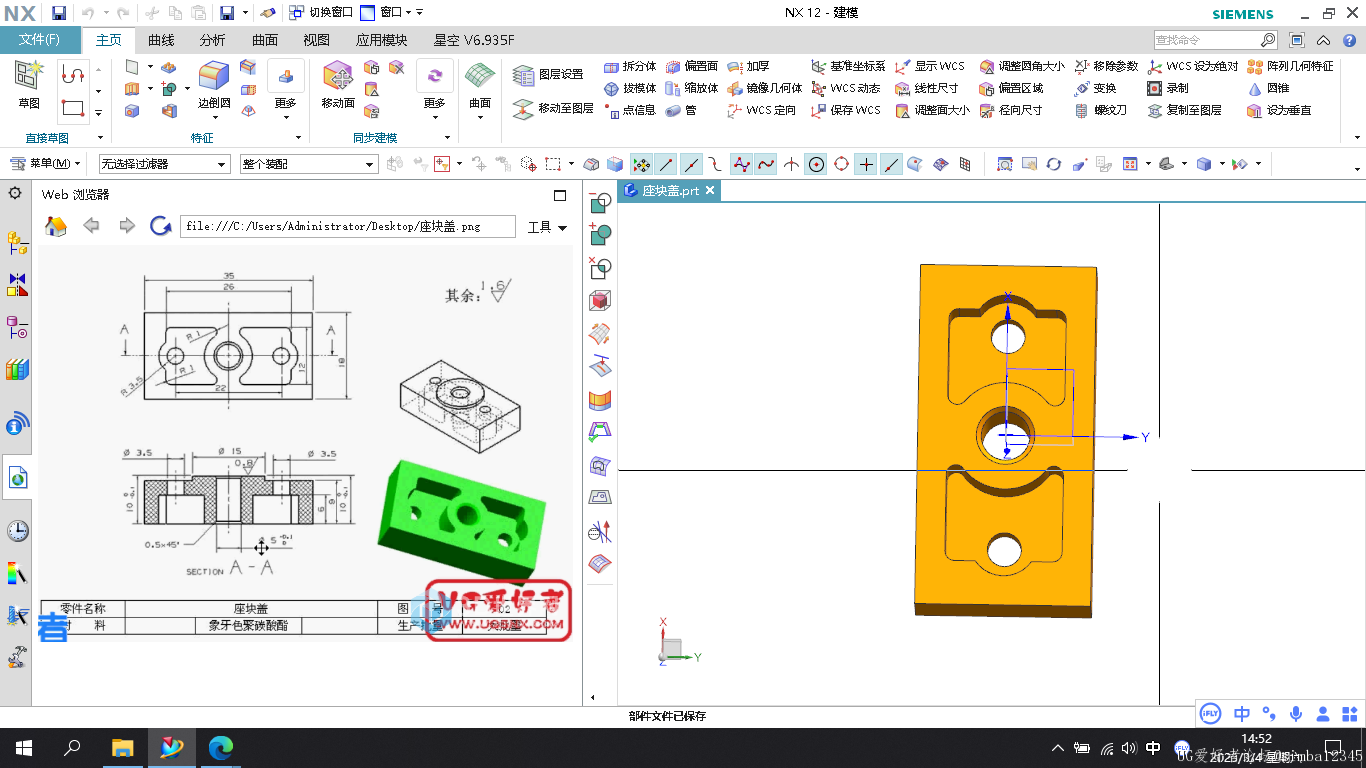Click 移动至图层 (Move to Layer)

click(553, 108)
